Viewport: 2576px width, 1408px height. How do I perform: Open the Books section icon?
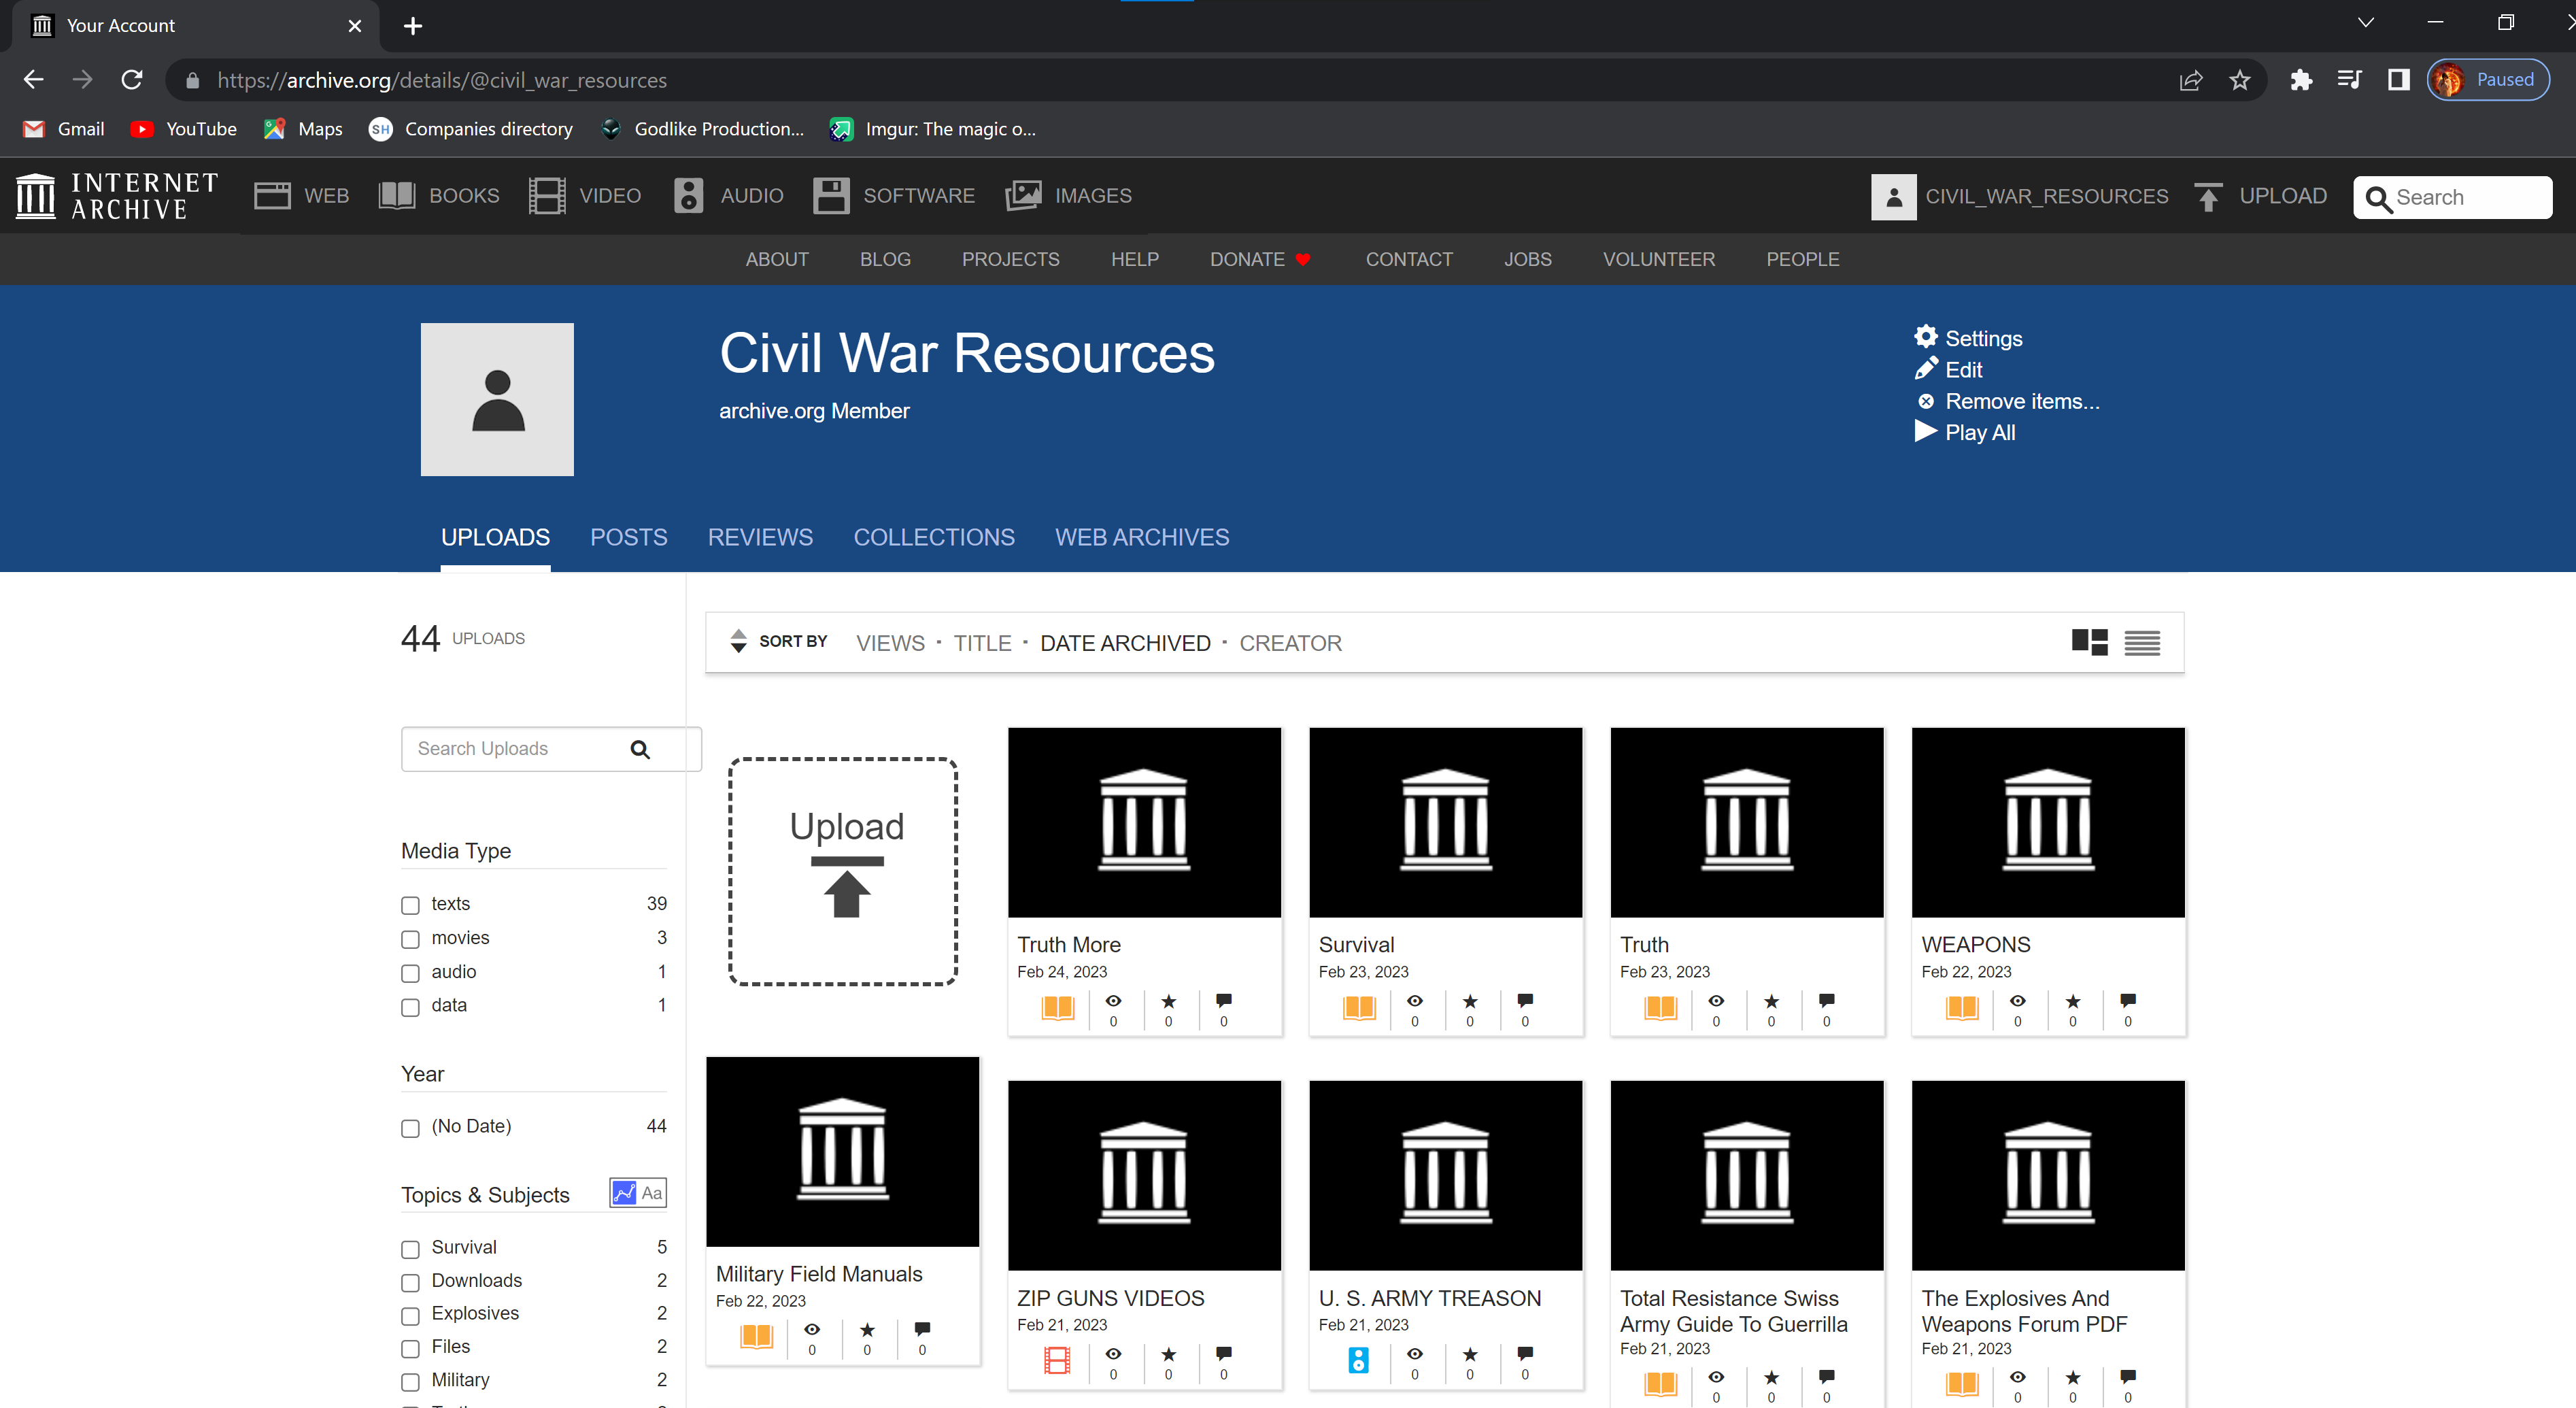tap(397, 196)
